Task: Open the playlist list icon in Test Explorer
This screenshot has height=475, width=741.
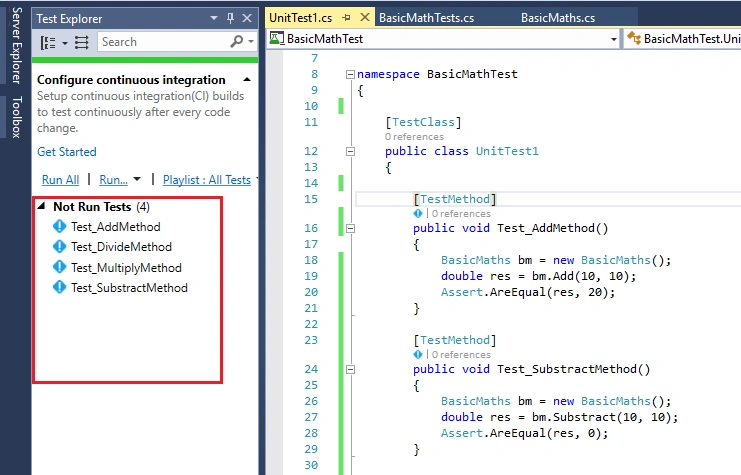Action: coord(82,43)
